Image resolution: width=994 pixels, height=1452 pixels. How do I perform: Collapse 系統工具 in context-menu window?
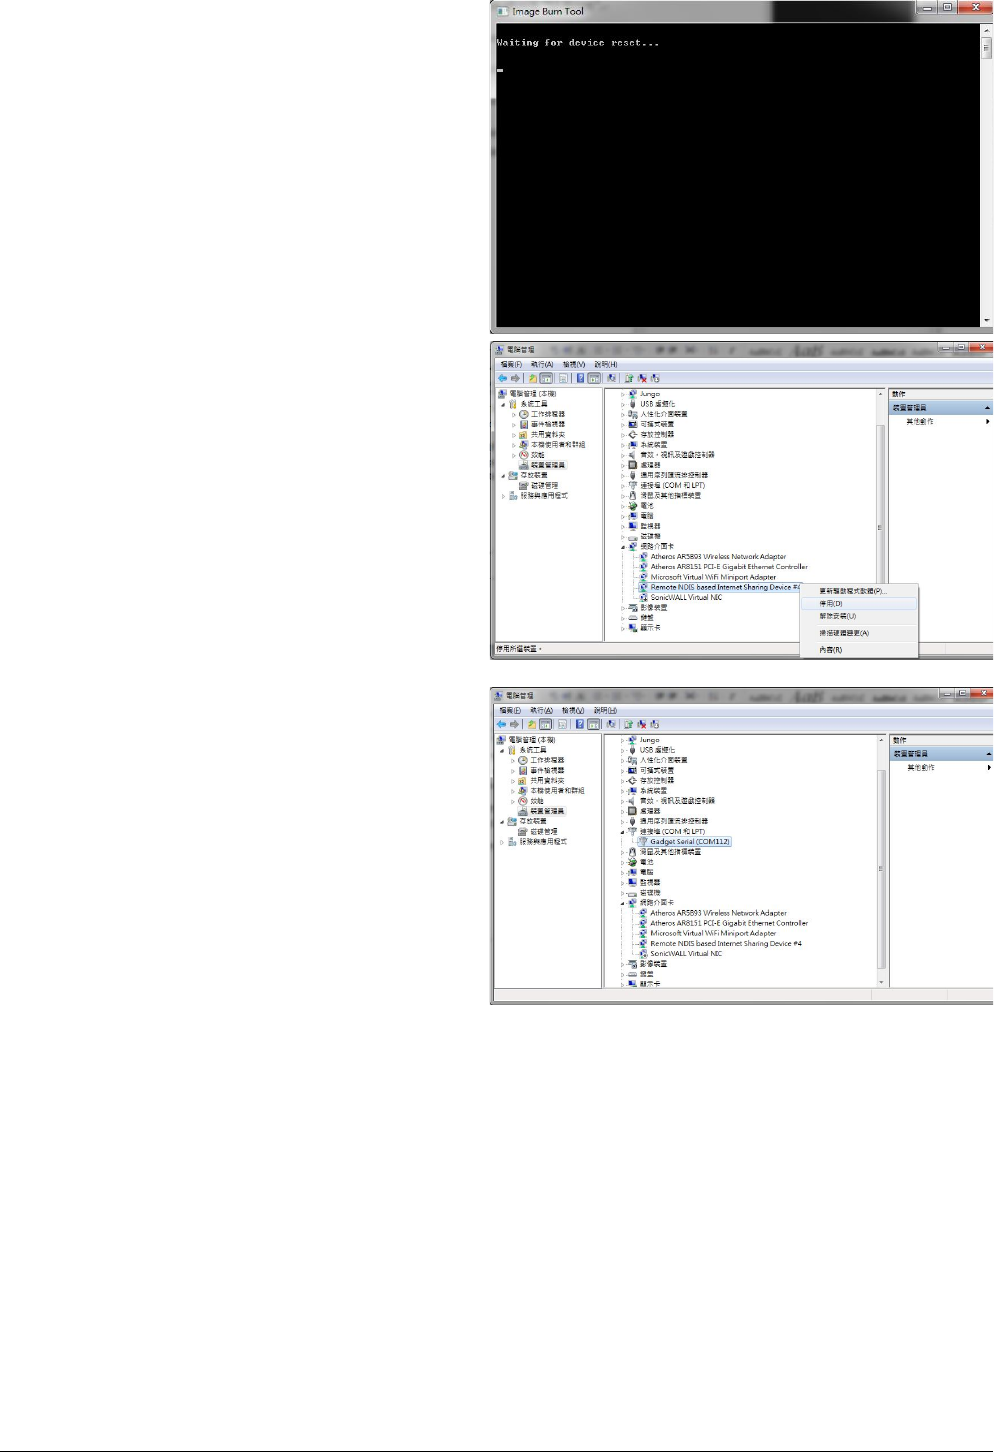(x=503, y=404)
